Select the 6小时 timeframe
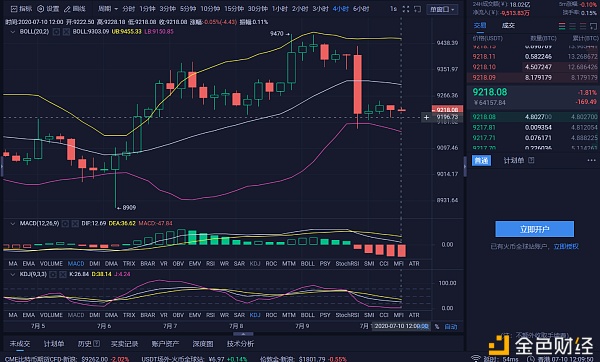 point(361,8)
